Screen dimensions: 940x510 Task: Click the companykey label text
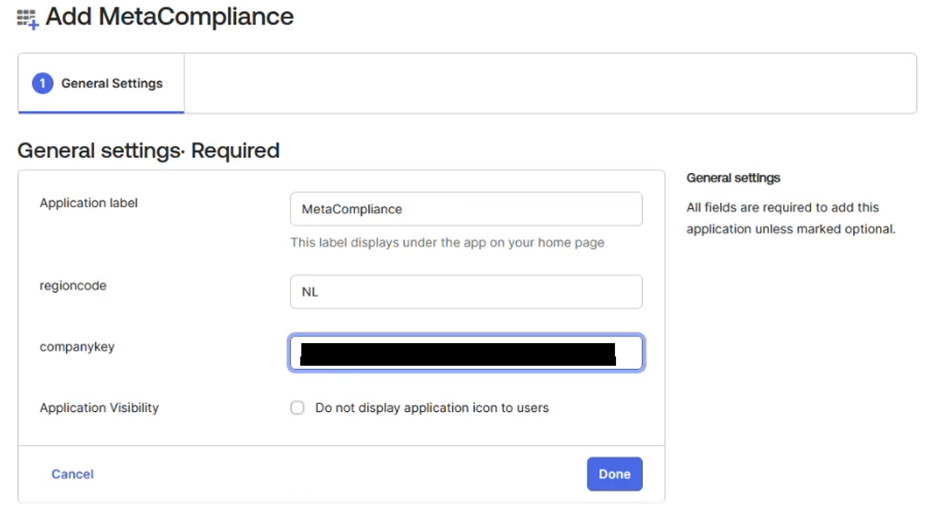[x=77, y=347]
